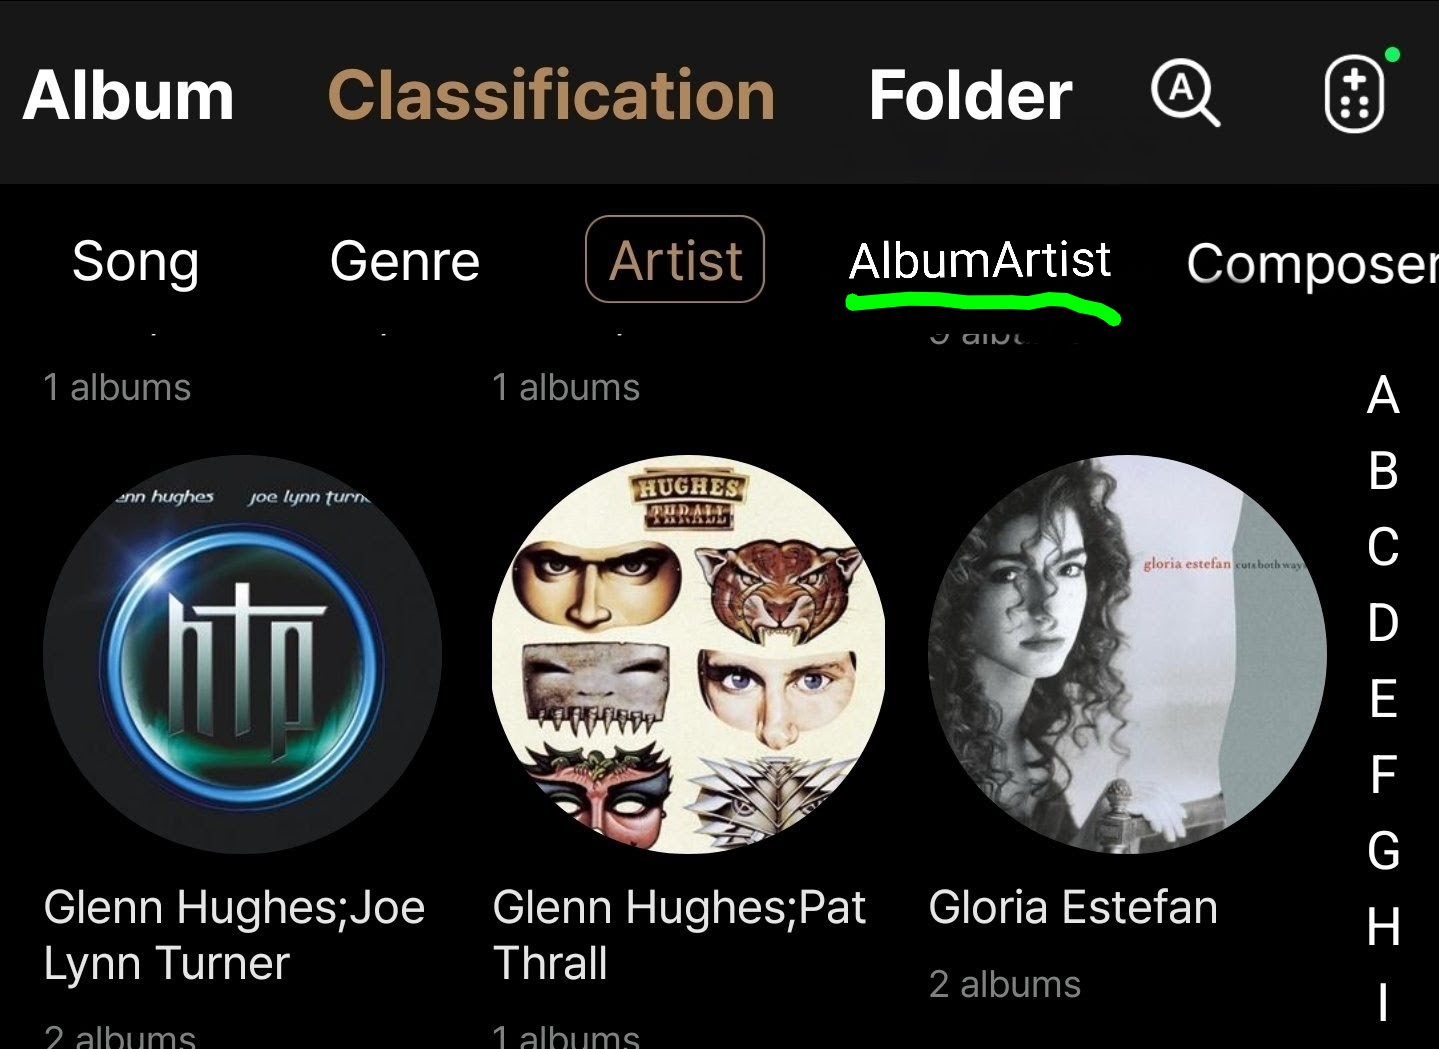Screen dimensions: 1439x1049
Task: Jump to letter G in index
Action: tap(1383, 851)
